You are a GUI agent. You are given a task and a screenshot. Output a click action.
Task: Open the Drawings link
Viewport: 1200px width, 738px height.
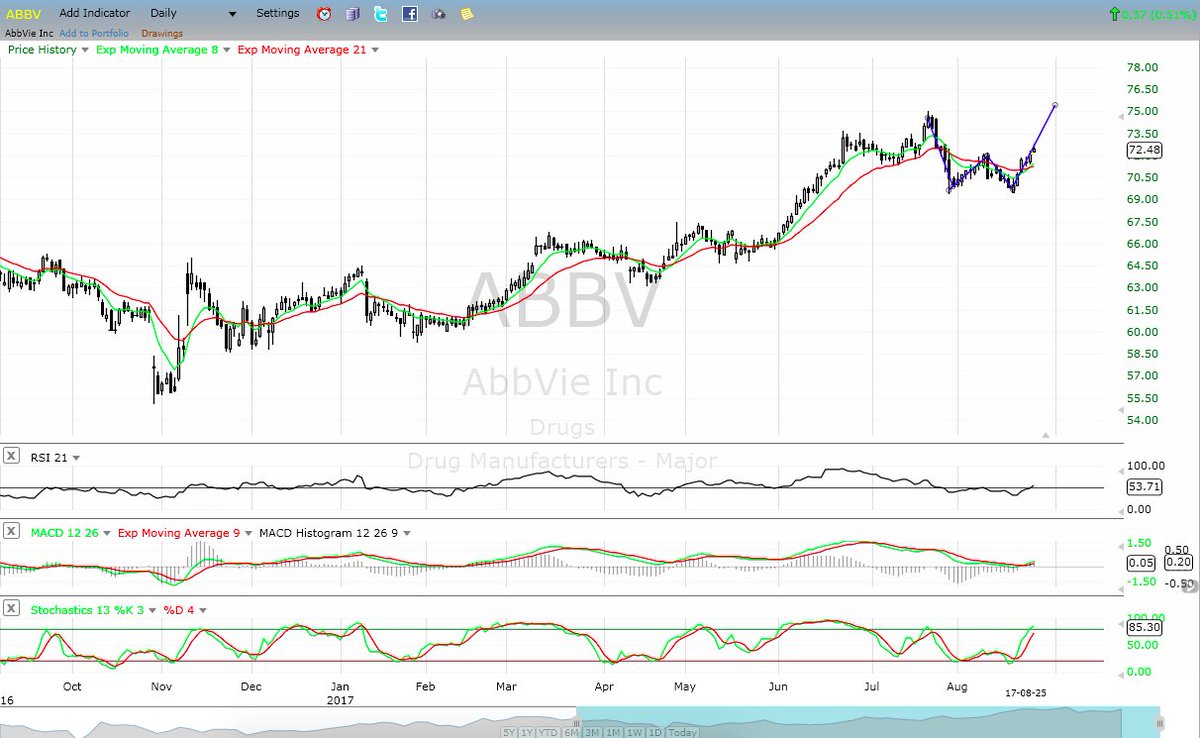[162, 33]
